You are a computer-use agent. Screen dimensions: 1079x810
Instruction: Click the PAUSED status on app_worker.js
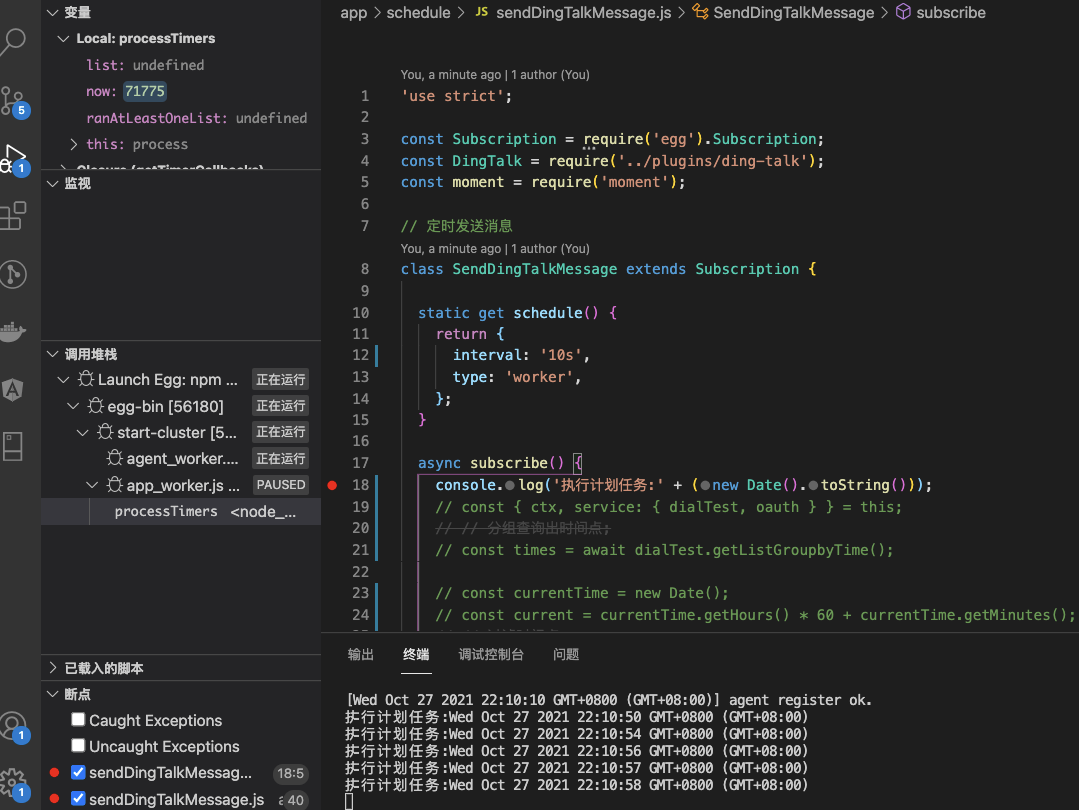tap(281, 485)
